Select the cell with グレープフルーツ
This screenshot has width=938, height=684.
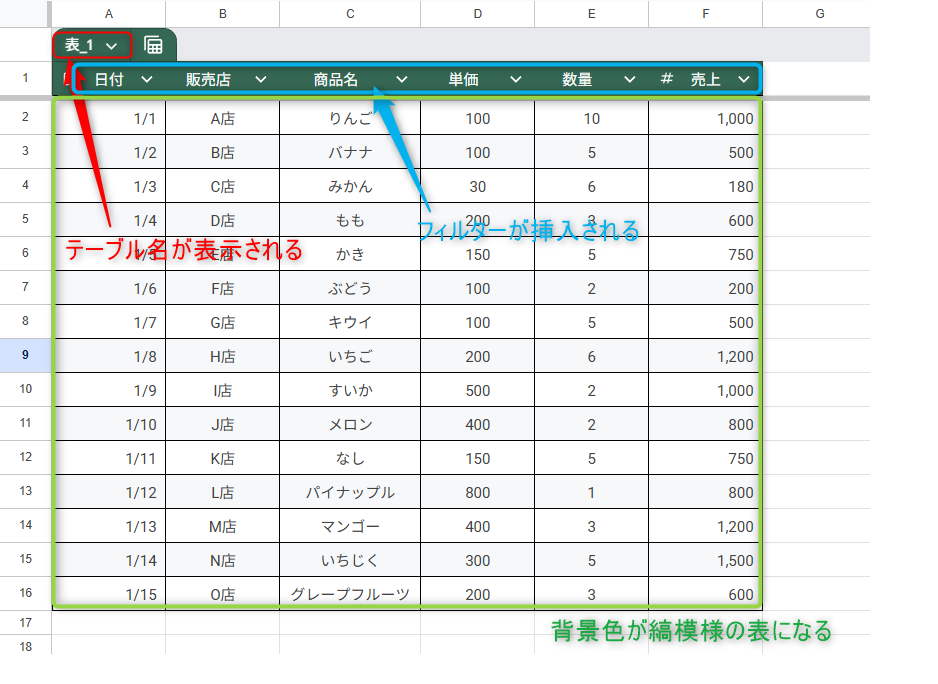click(x=350, y=594)
